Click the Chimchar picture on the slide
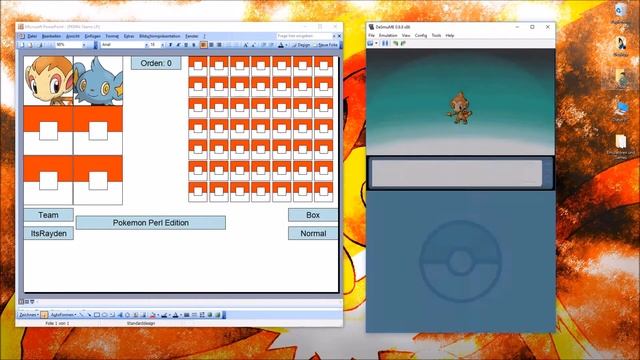Screen dimensions: 640x360 [x=49, y=81]
